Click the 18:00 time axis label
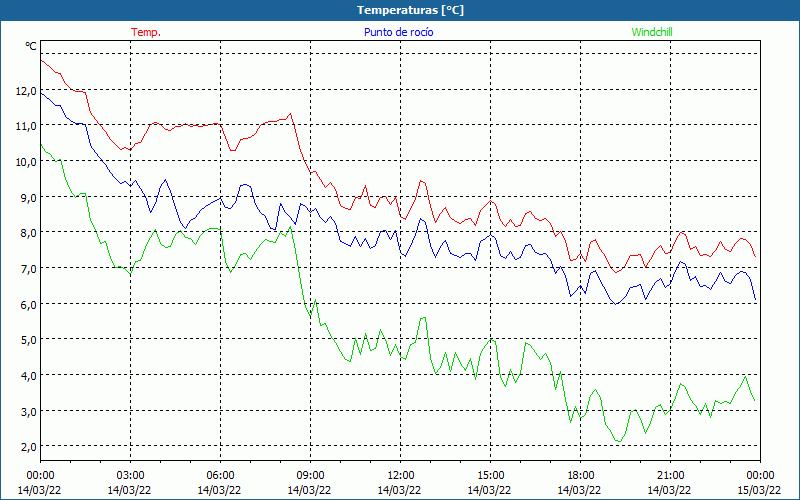The width and height of the screenshot is (800, 500). (x=580, y=476)
